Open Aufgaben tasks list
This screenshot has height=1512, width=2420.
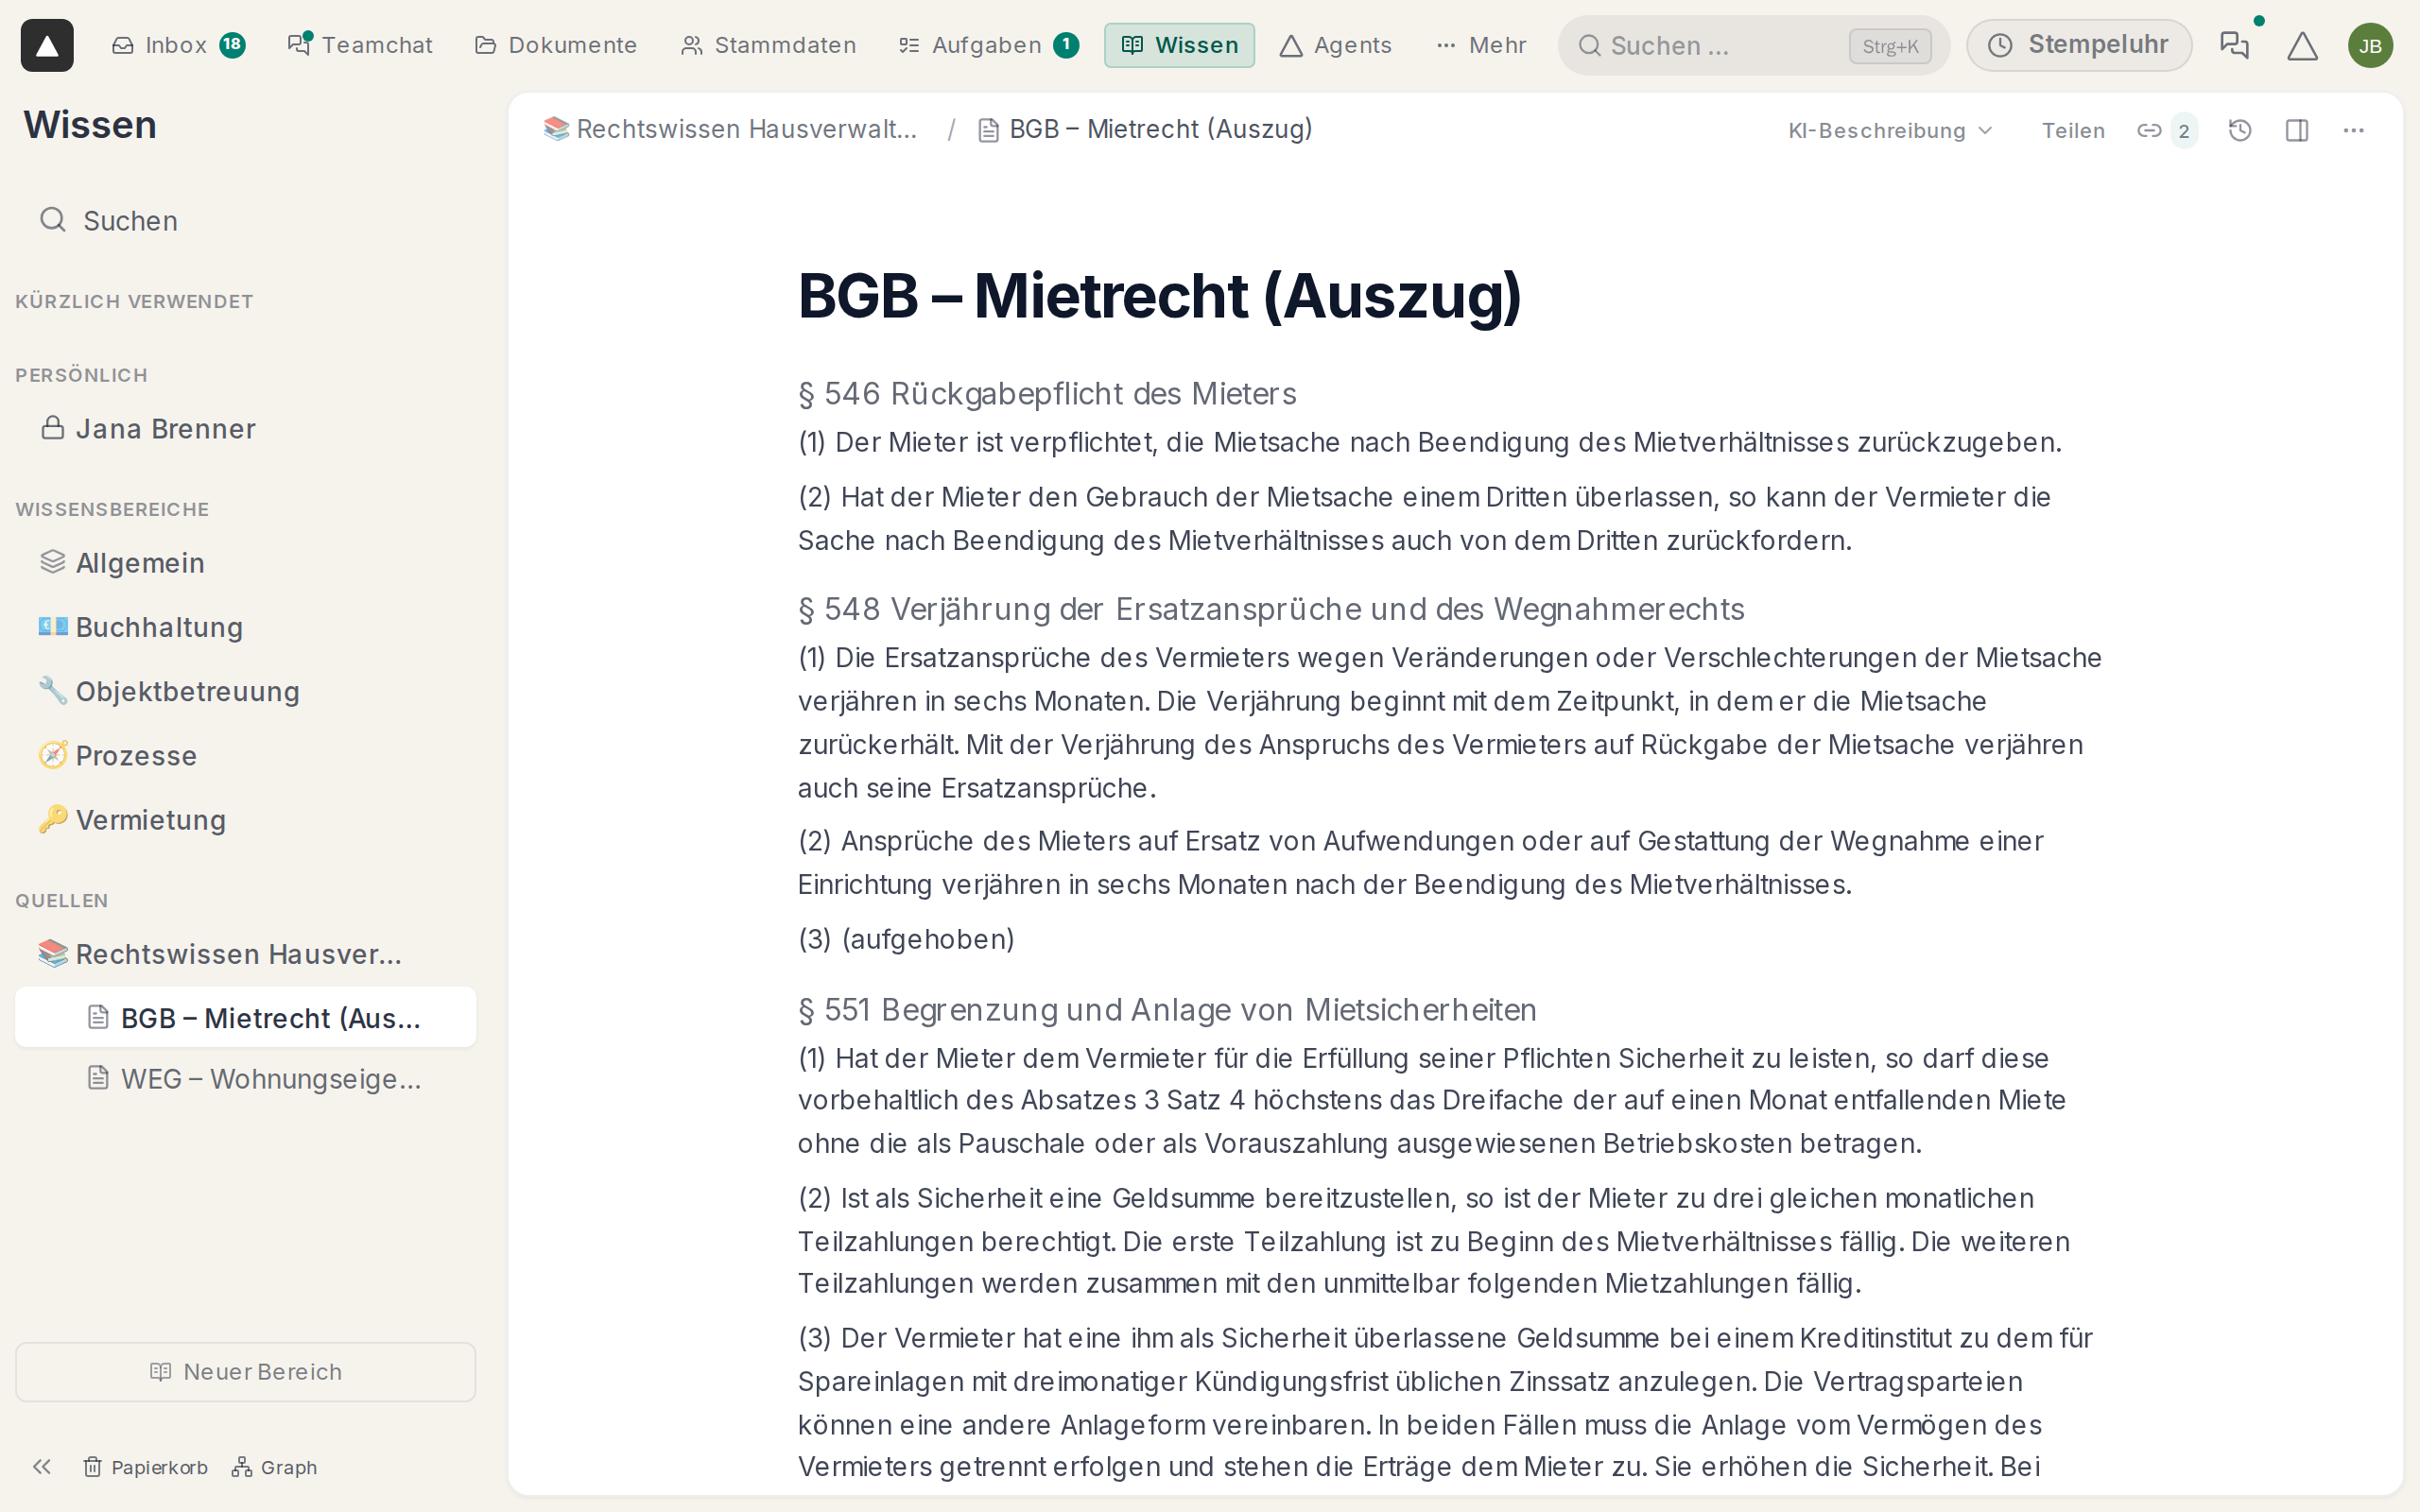click(x=987, y=45)
